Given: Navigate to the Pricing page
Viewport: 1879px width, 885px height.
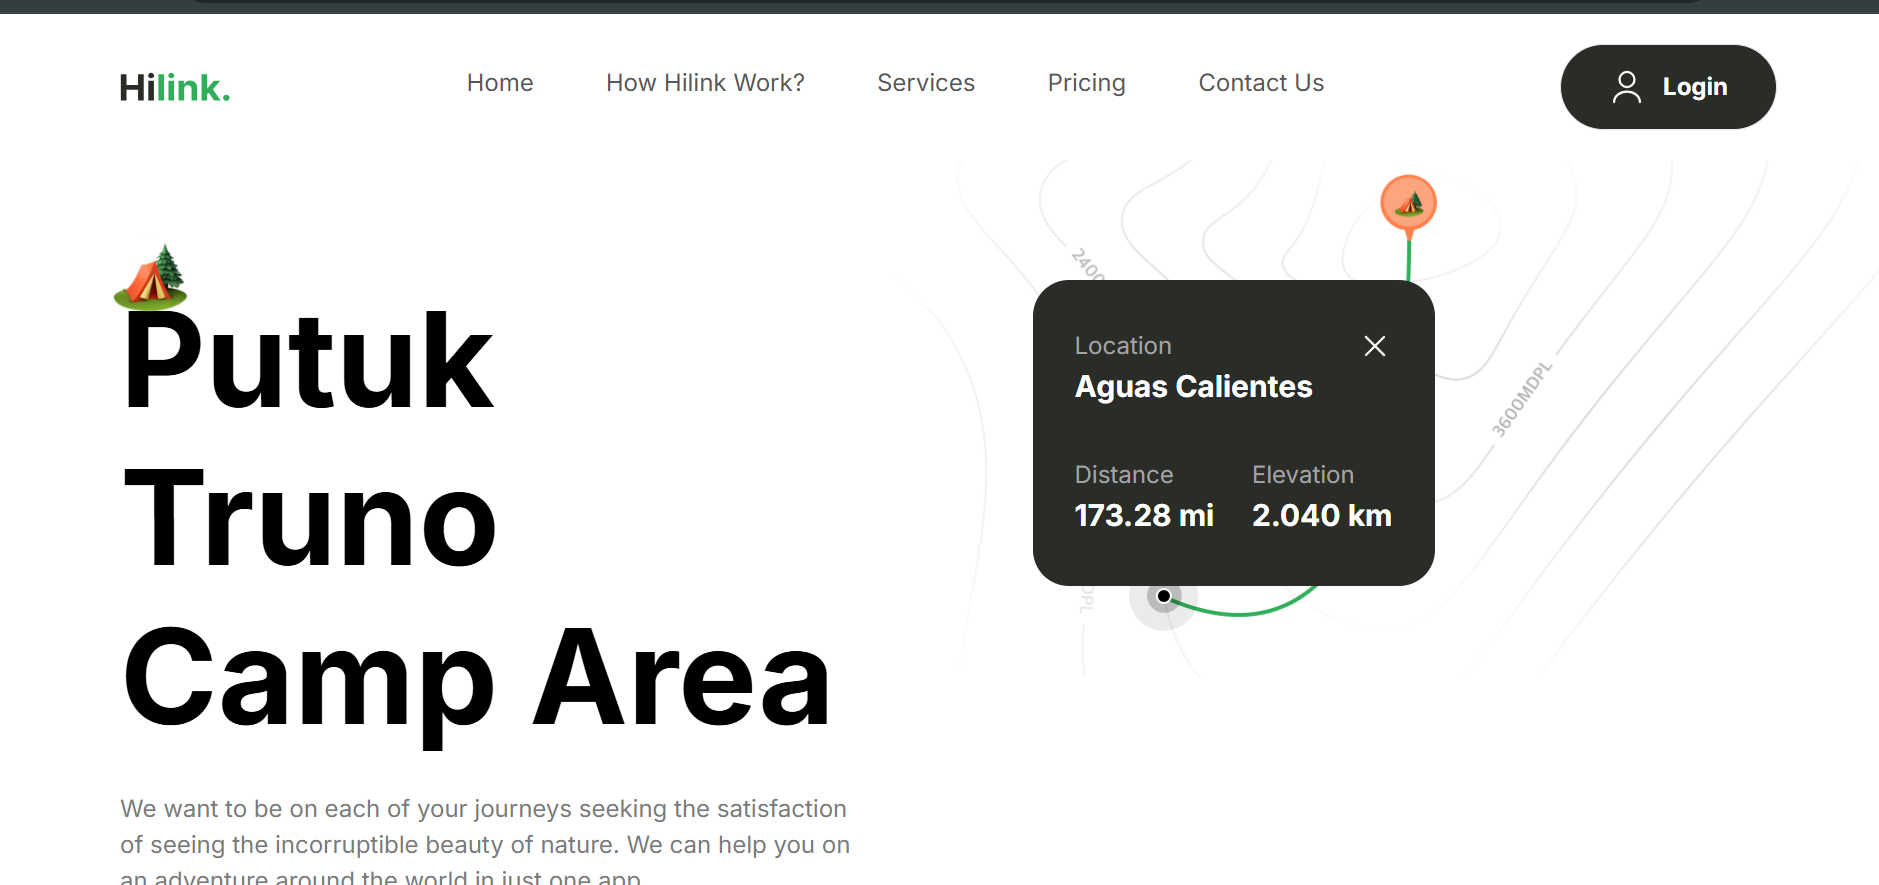Looking at the screenshot, I should pyautogui.click(x=1086, y=83).
